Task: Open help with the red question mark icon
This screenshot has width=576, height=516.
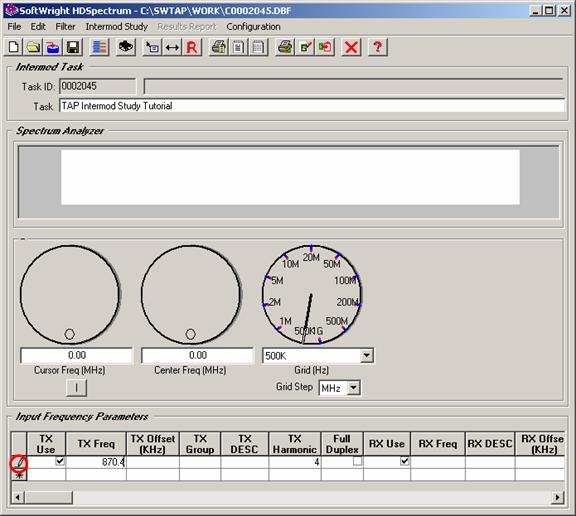Action: point(377,47)
